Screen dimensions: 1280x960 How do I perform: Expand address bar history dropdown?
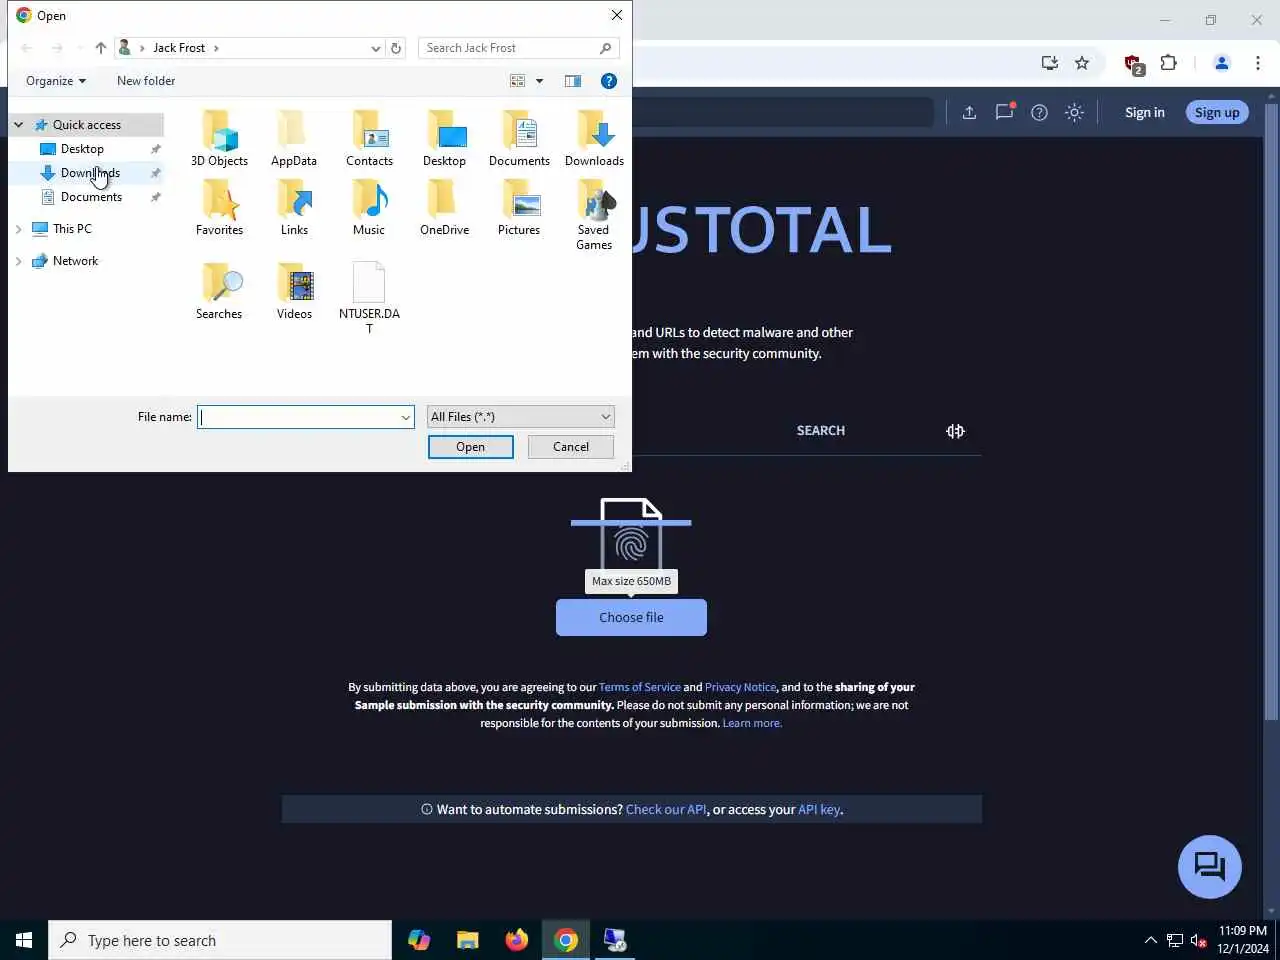(376, 48)
